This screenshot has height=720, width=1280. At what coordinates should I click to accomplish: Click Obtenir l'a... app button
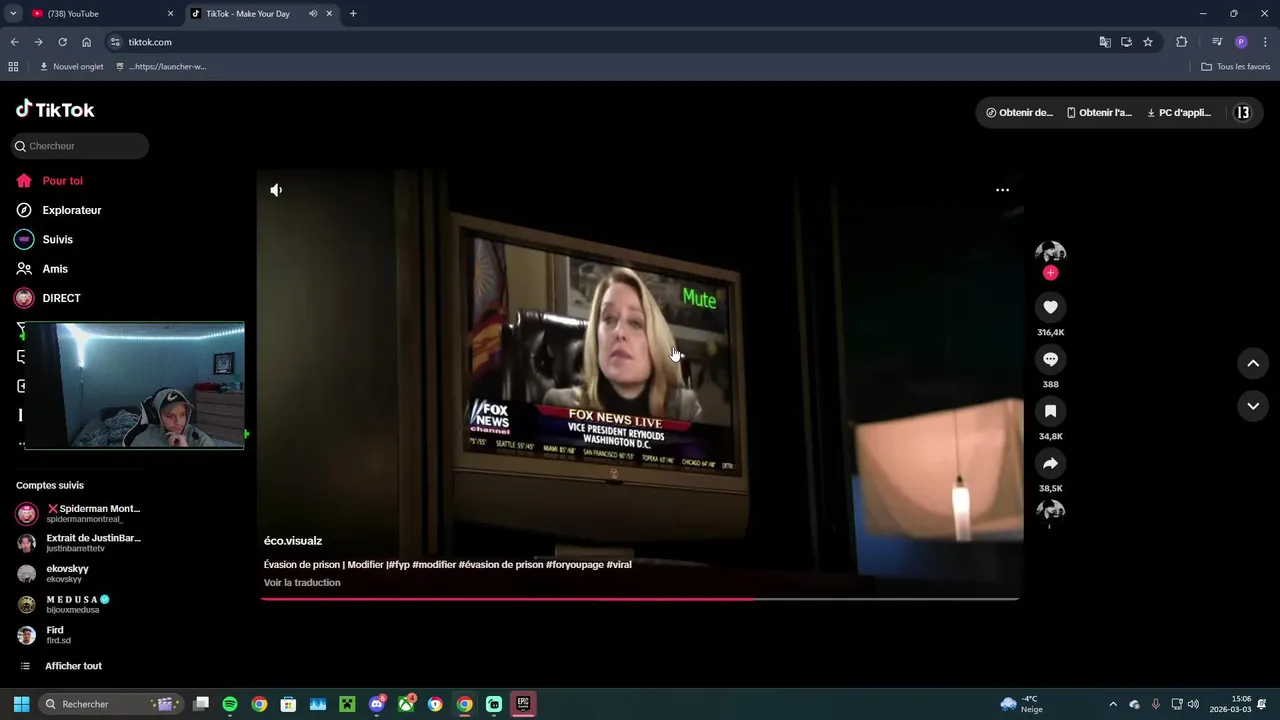1099,113
